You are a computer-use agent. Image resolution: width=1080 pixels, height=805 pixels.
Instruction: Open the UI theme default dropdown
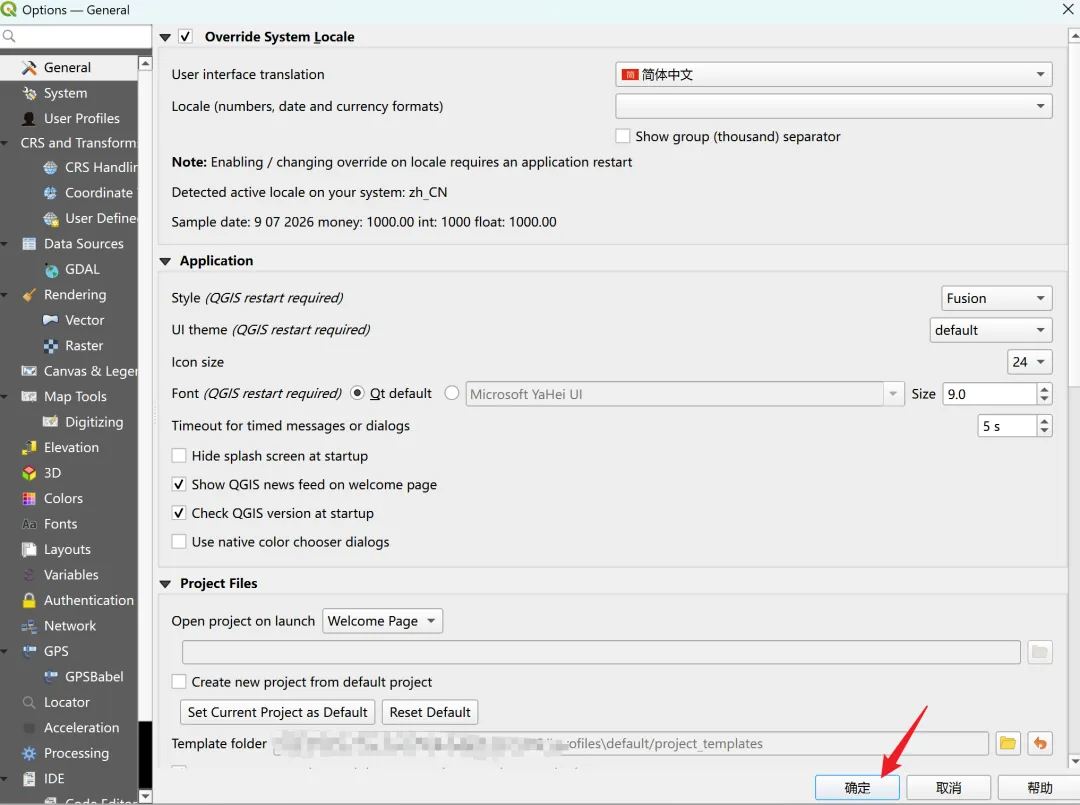990,330
